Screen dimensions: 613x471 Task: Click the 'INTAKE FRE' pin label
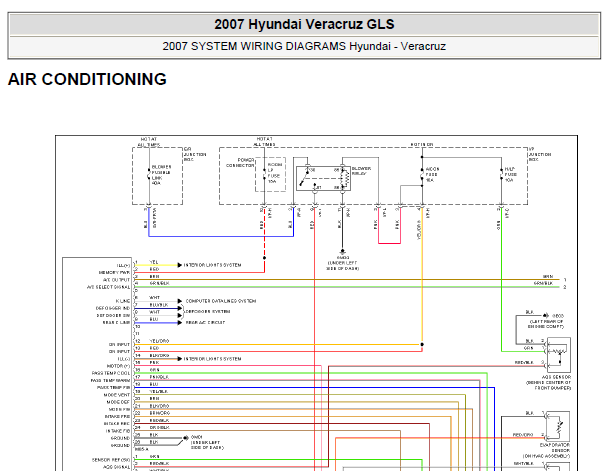[x=117, y=416]
